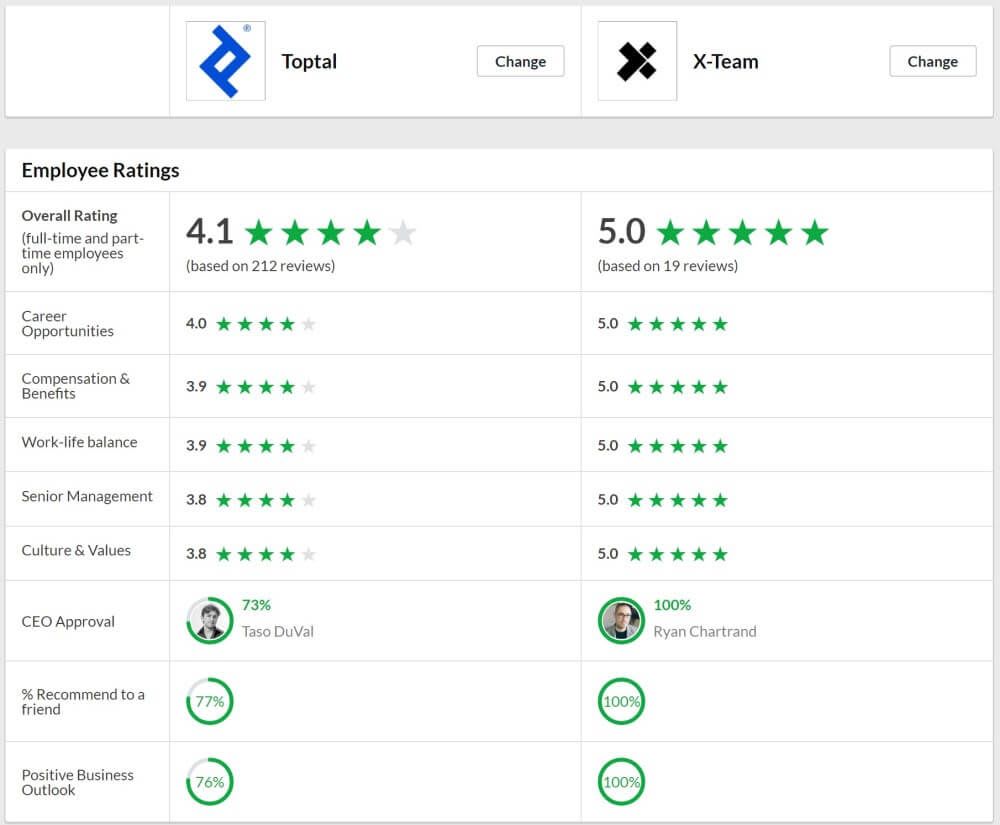Open Toptal company name link
The height and width of the screenshot is (825, 1000).
click(x=309, y=62)
